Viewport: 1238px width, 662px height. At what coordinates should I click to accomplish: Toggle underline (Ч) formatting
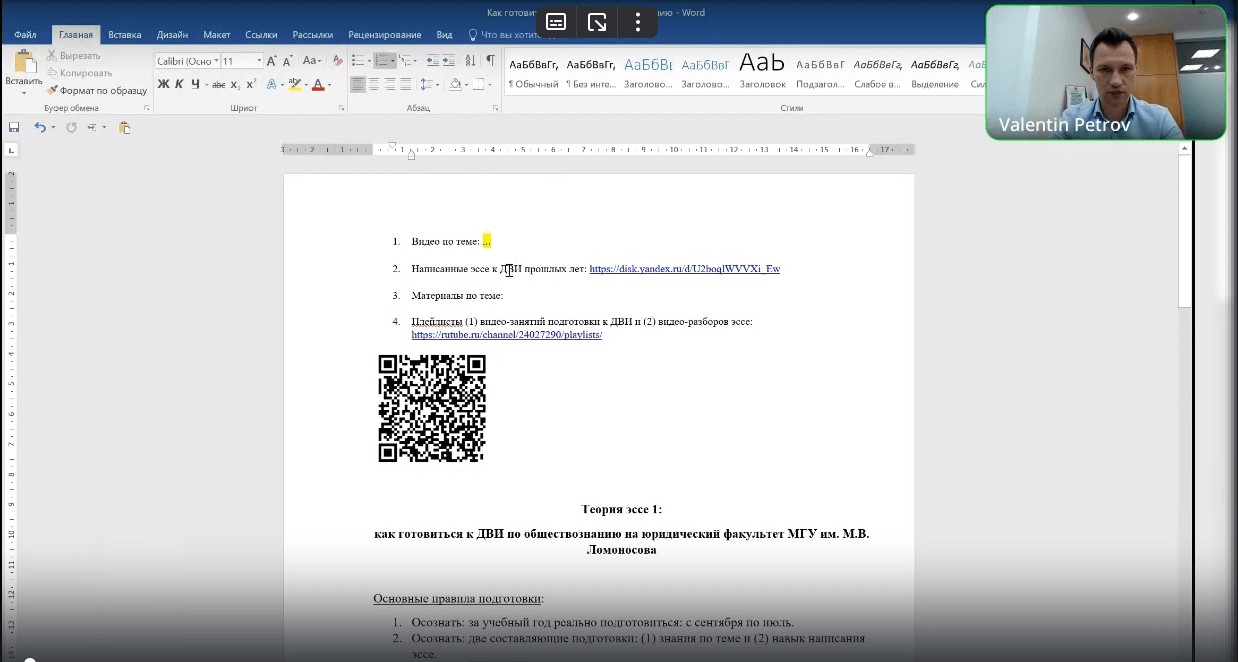click(x=195, y=85)
